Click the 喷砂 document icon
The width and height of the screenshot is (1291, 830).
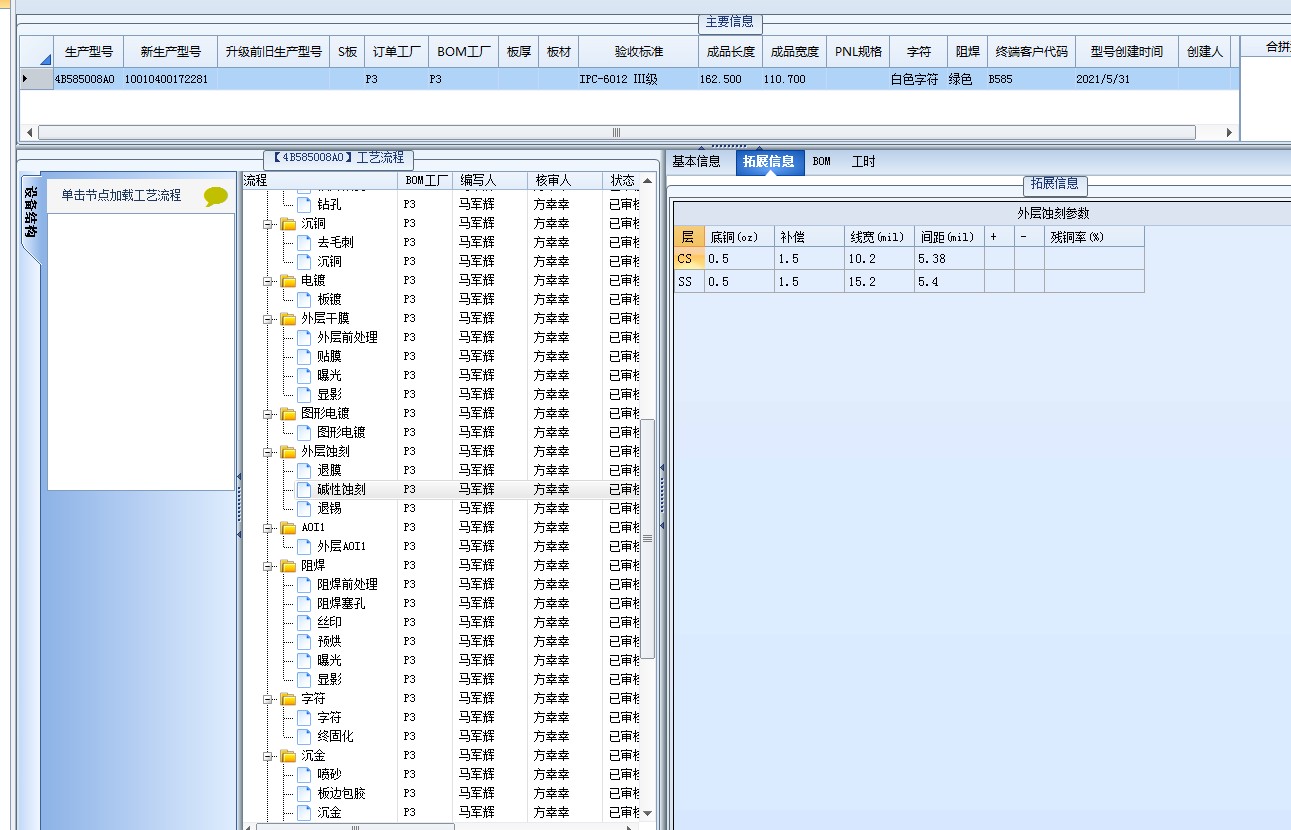coord(304,774)
